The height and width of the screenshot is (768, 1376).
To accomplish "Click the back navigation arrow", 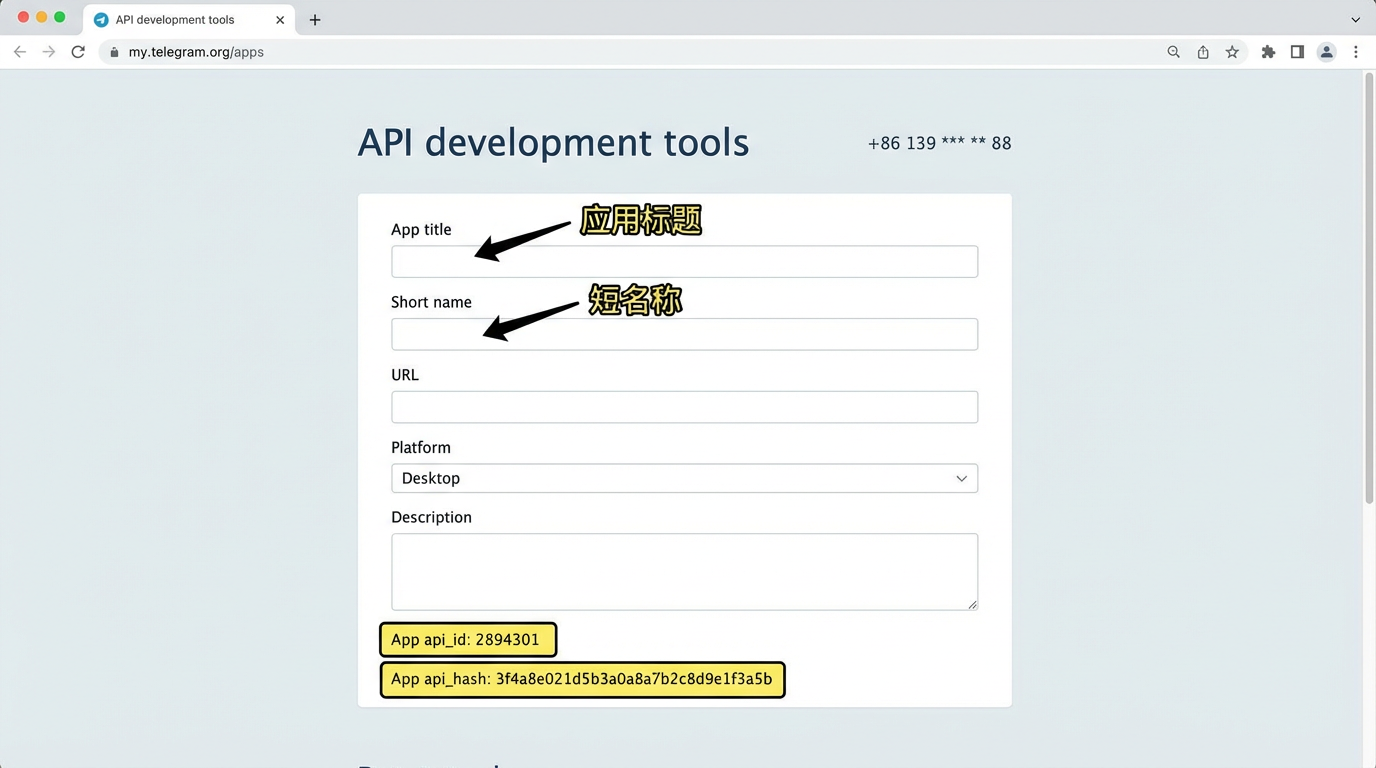I will click(20, 51).
